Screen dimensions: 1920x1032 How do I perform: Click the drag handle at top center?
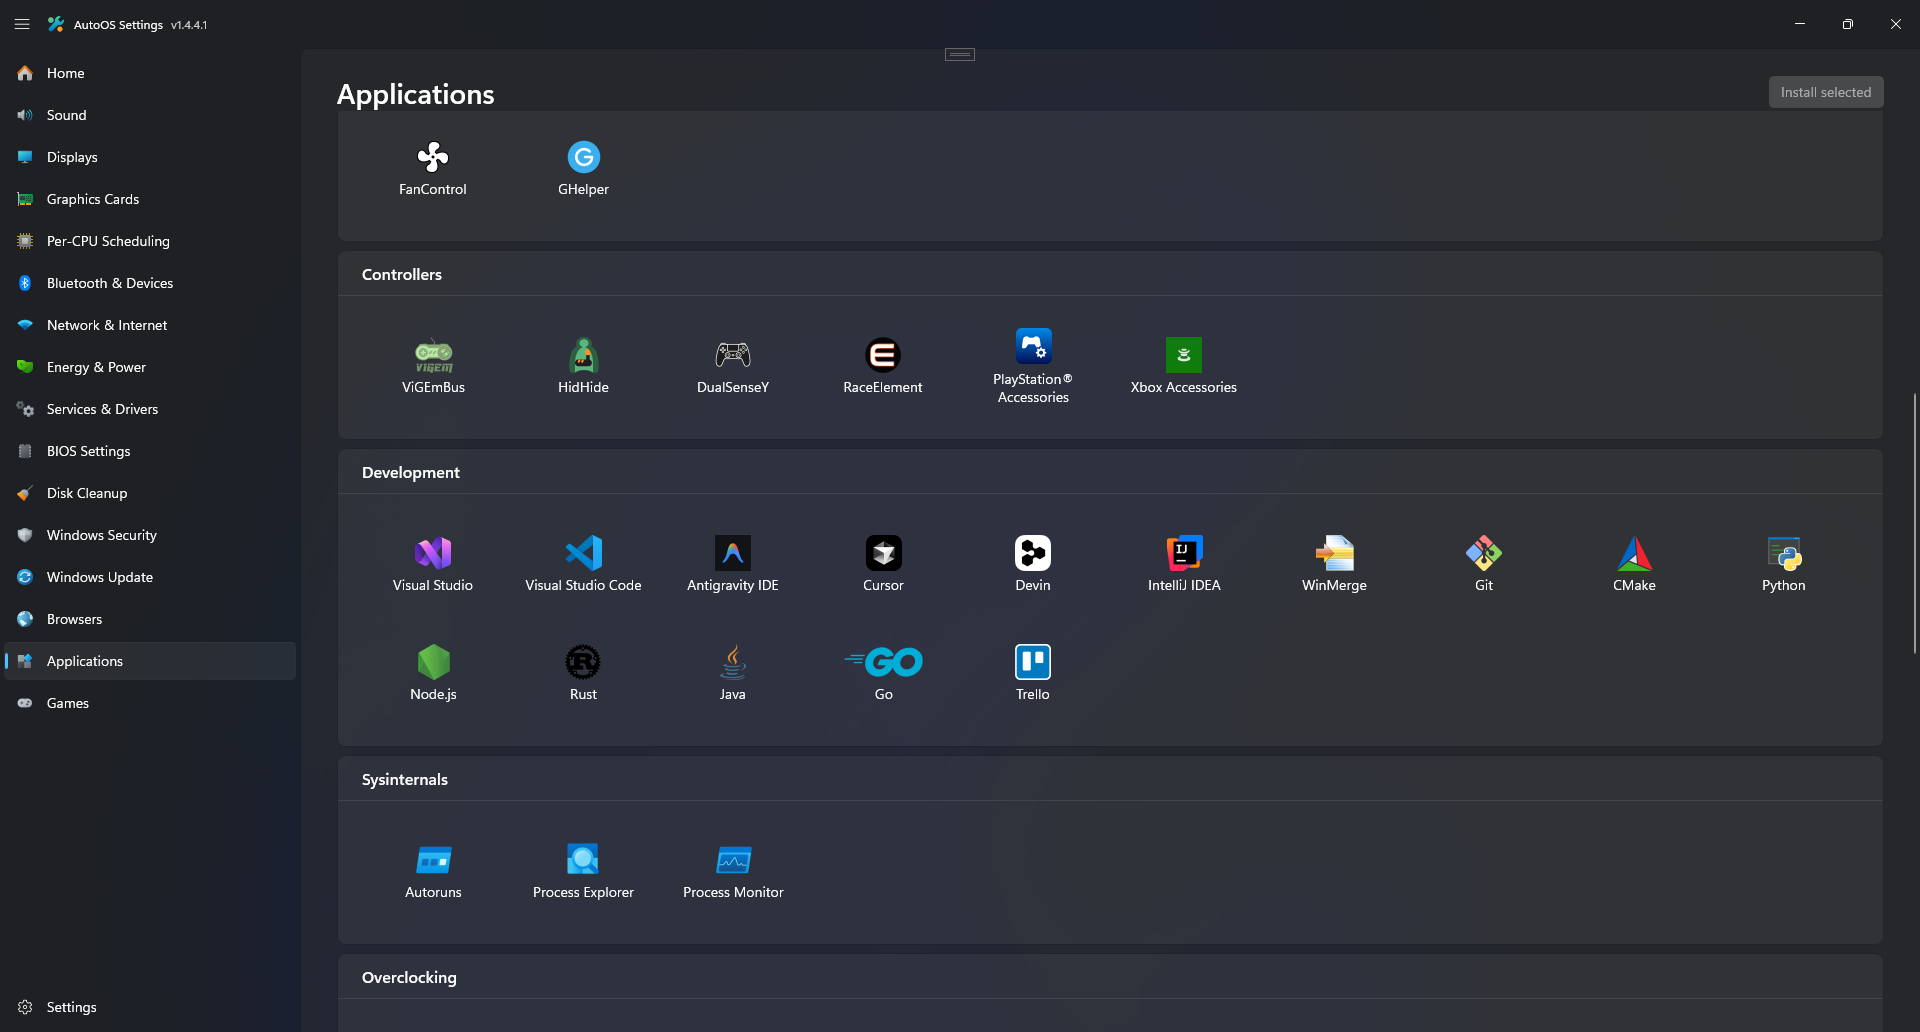pyautogui.click(x=960, y=54)
